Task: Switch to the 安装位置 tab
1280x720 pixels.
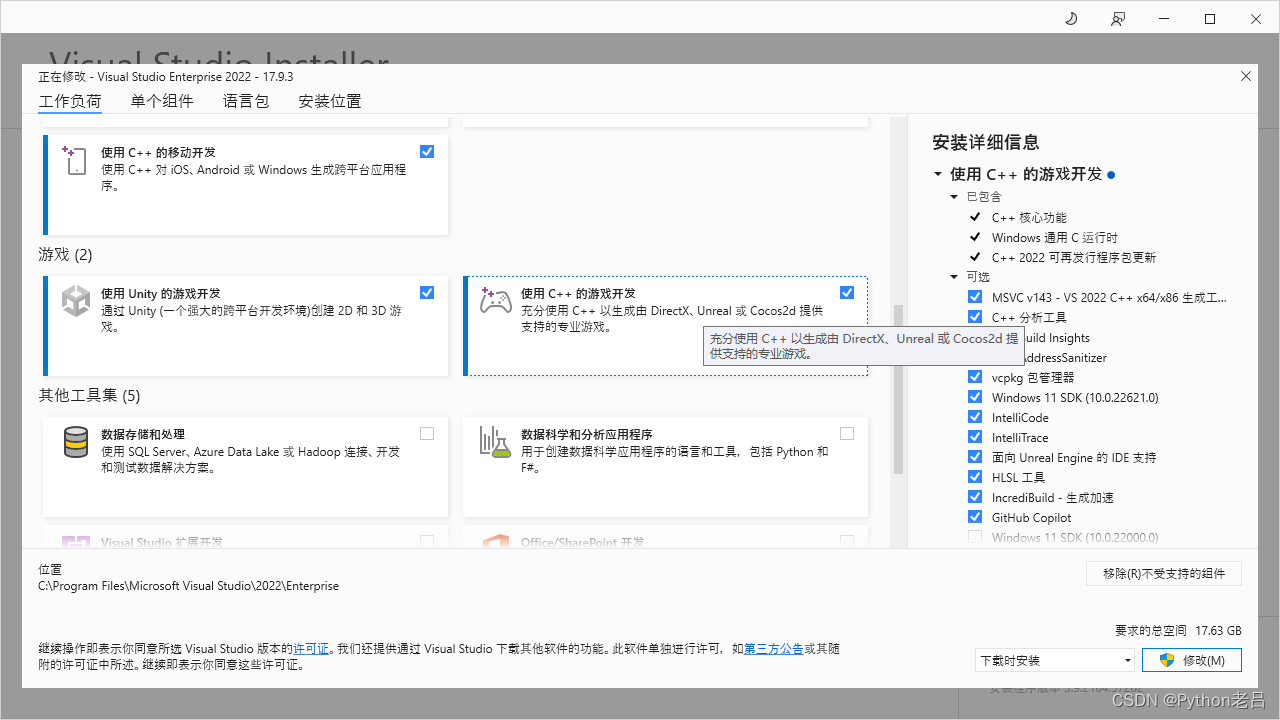Action: tap(330, 101)
